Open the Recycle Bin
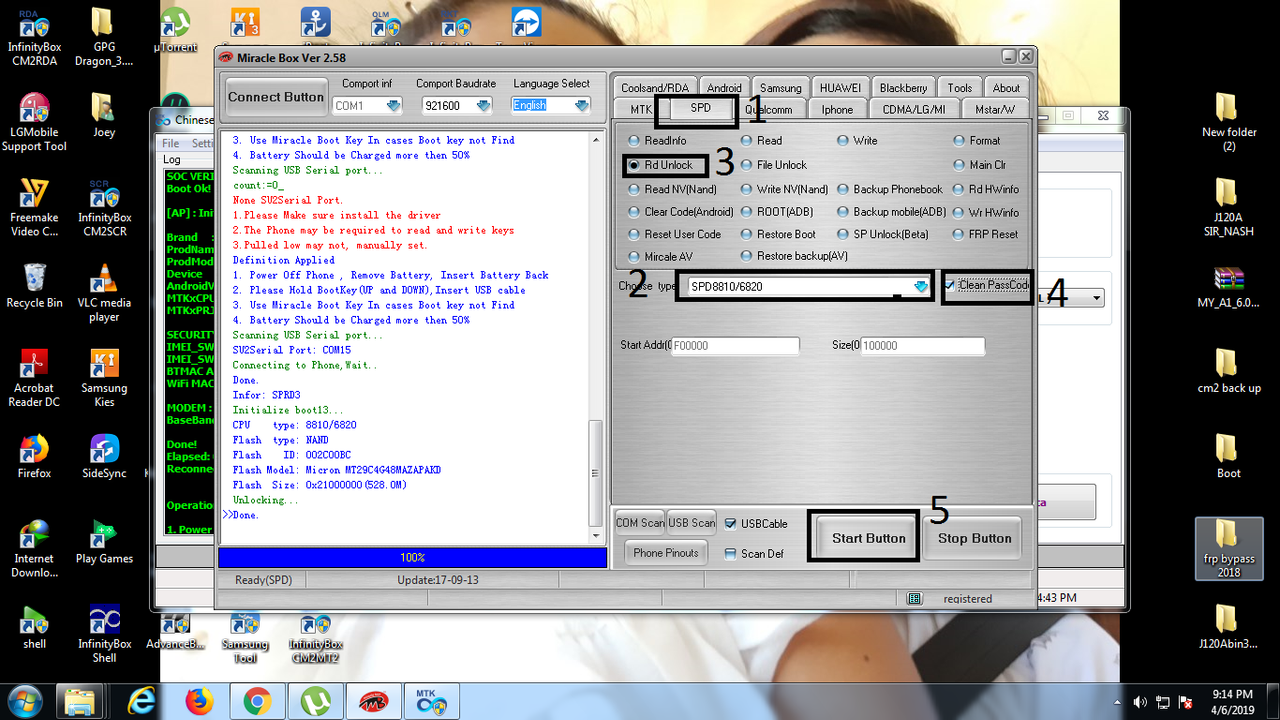The width and height of the screenshot is (1280, 720). point(34,286)
